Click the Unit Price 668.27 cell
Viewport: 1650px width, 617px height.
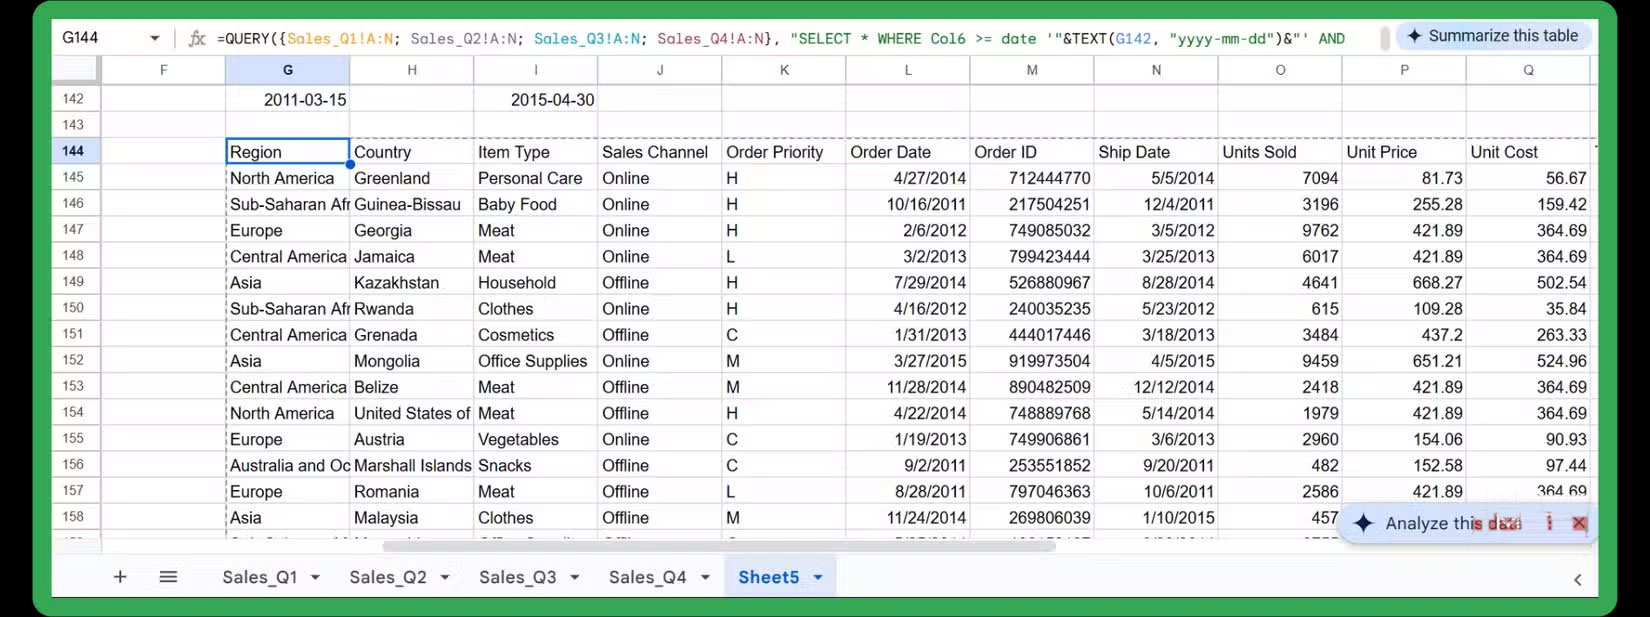pyautogui.click(x=1404, y=282)
